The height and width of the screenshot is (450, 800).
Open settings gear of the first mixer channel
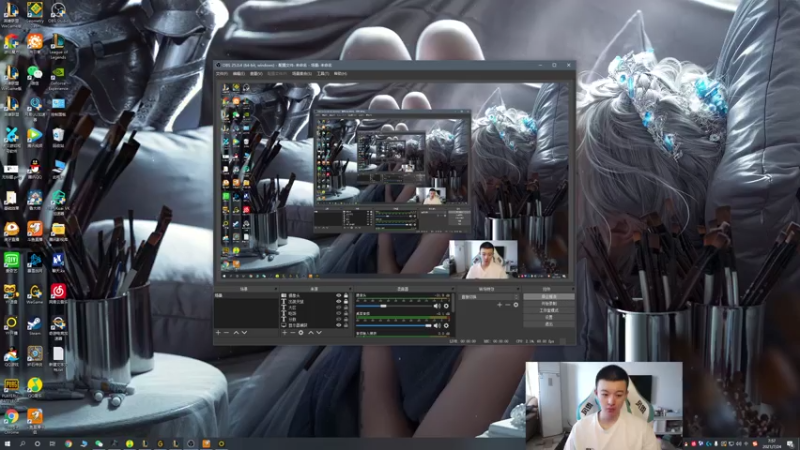(446, 306)
